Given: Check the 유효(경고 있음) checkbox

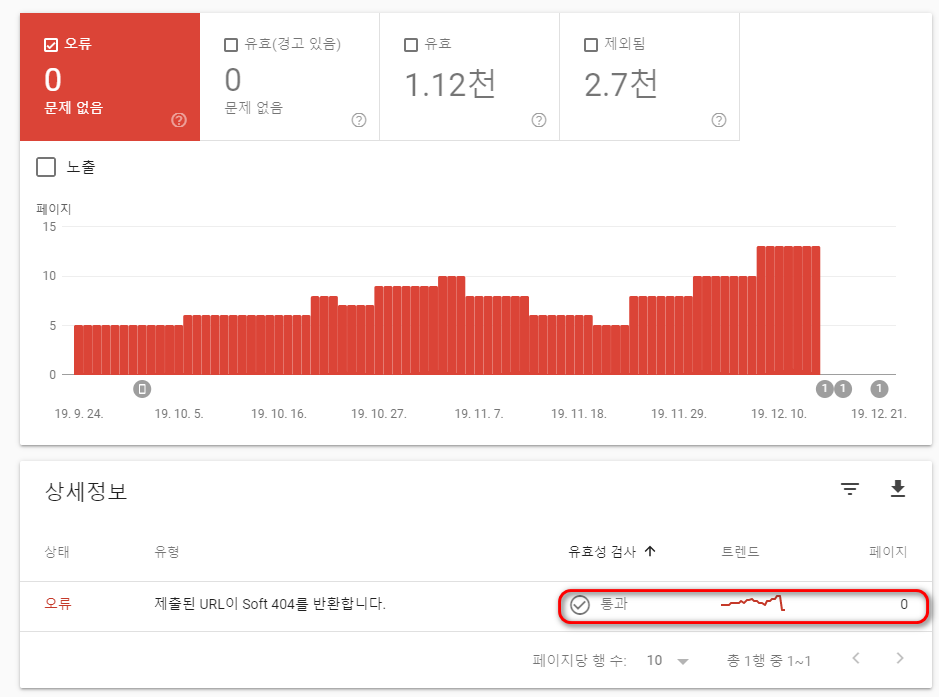Looking at the screenshot, I should 231,45.
